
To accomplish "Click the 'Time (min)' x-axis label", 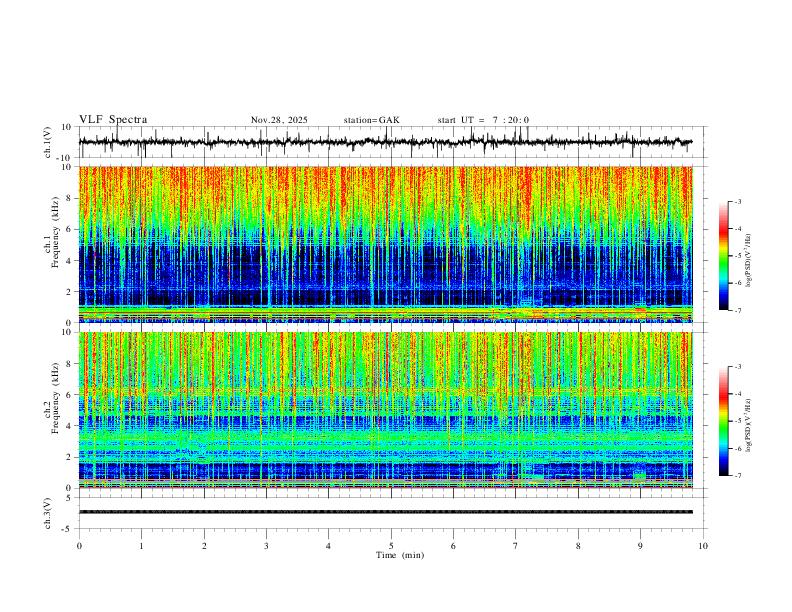I will click(x=400, y=555).
